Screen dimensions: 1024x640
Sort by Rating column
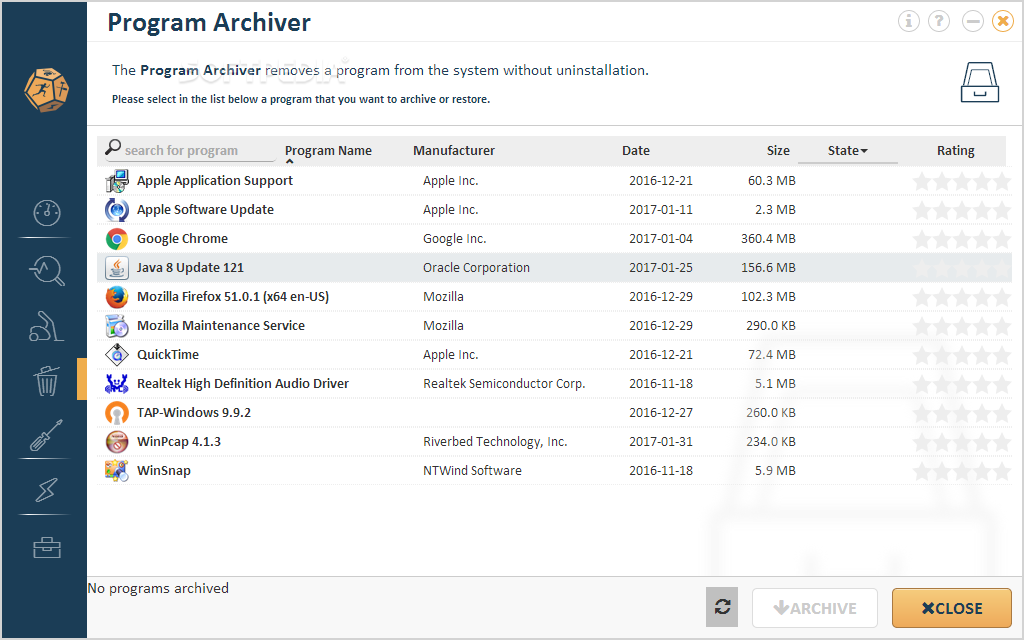pyautogui.click(x=955, y=150)
